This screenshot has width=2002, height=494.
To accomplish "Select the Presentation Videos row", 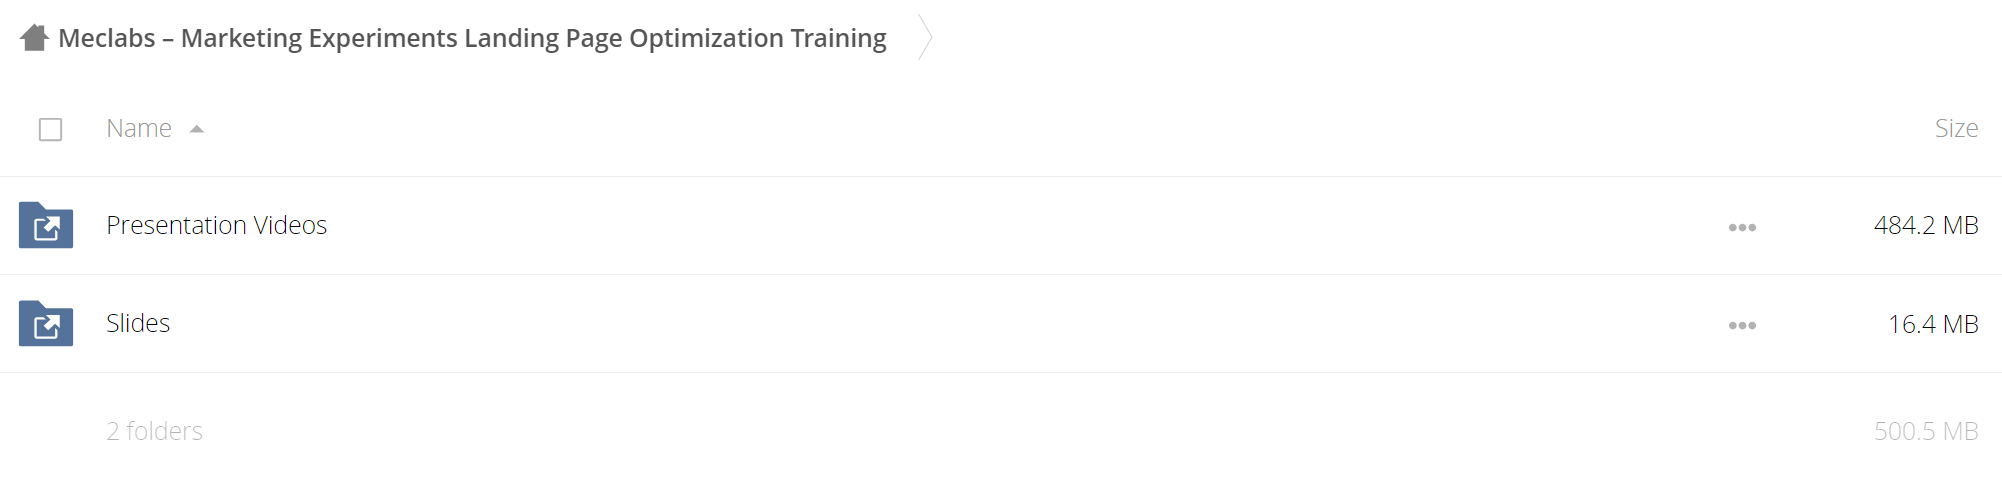I will 1001,226.
